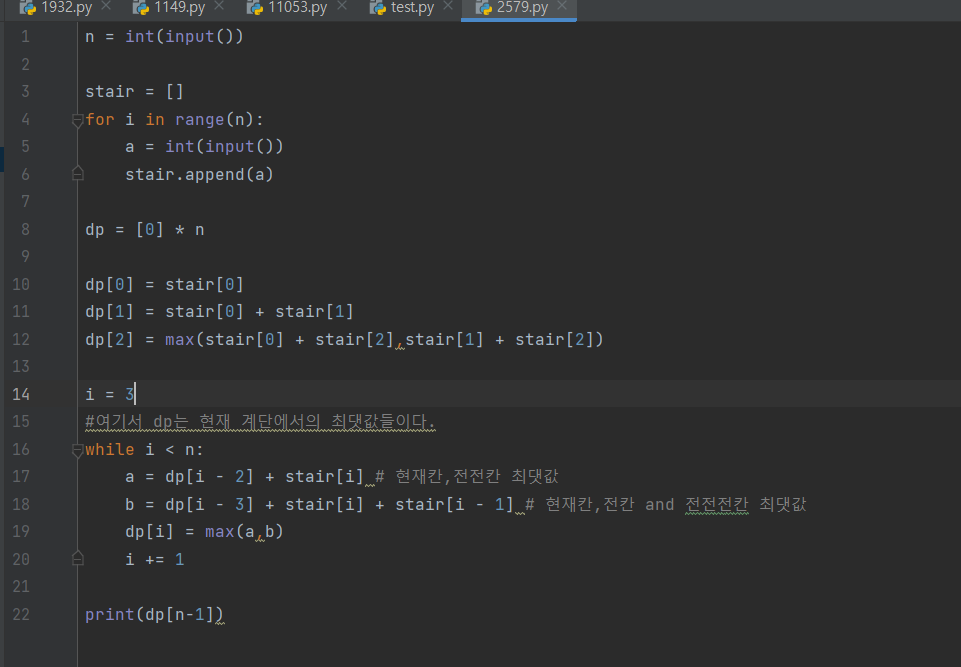Switch to the 1932.py tab
Image resolution: width=961 pixels, height=667 pixels.
click(66, 7)
